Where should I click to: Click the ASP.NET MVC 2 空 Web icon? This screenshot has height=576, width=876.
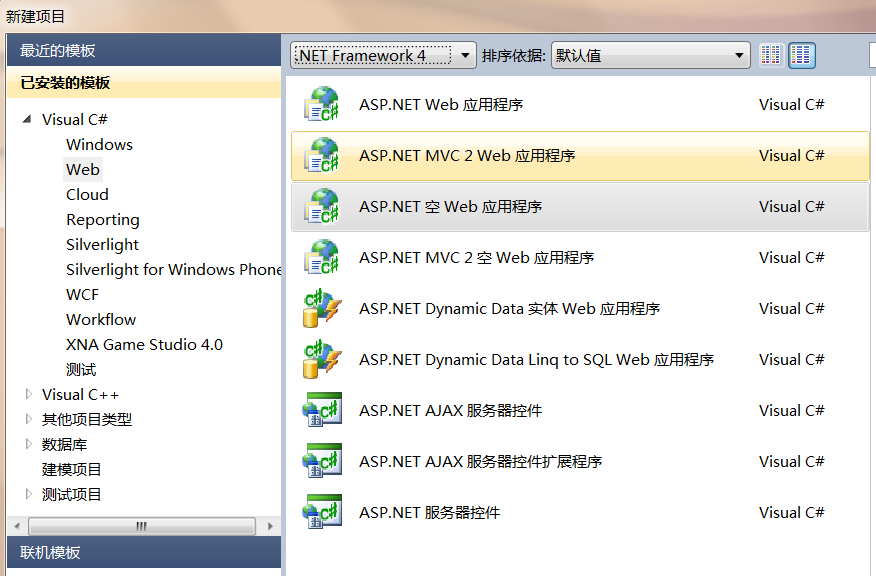coord(322,258)
